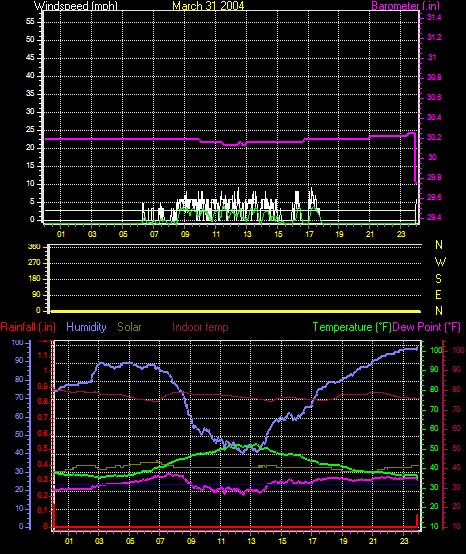
Task: Select the Humidity legend label
Action: pos(86,327)
